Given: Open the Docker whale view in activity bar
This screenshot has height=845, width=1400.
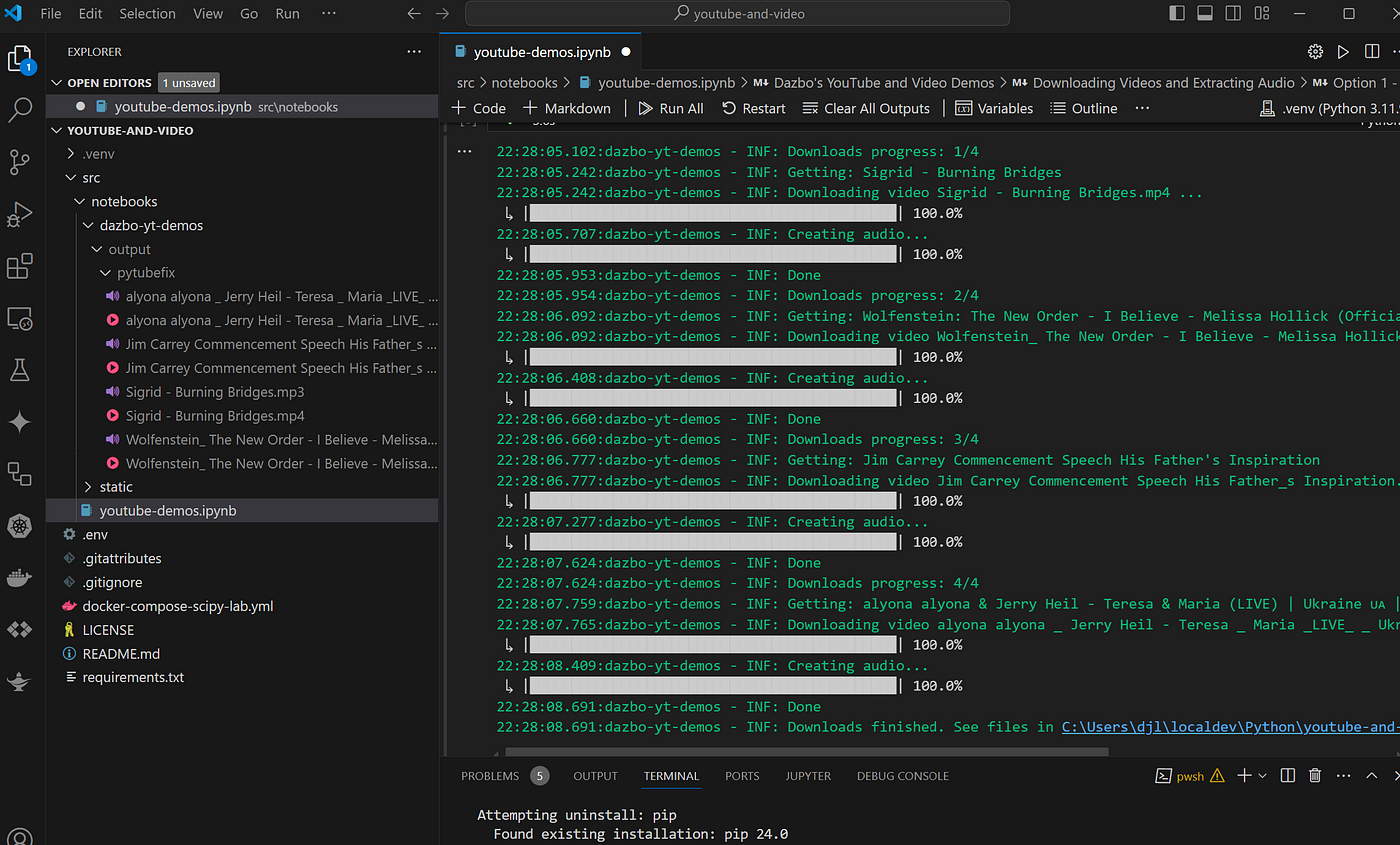Looking at the screenshot, I should pos(20,578).
